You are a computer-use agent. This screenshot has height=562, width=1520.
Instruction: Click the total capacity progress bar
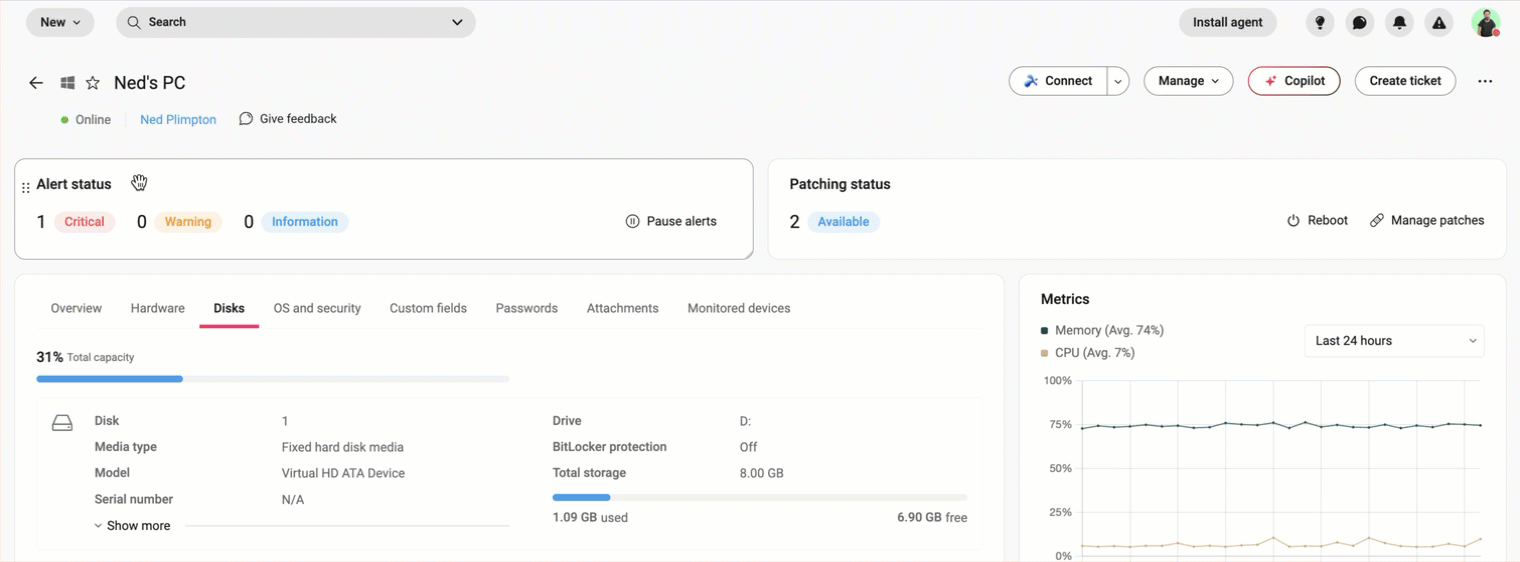(273, 379)
